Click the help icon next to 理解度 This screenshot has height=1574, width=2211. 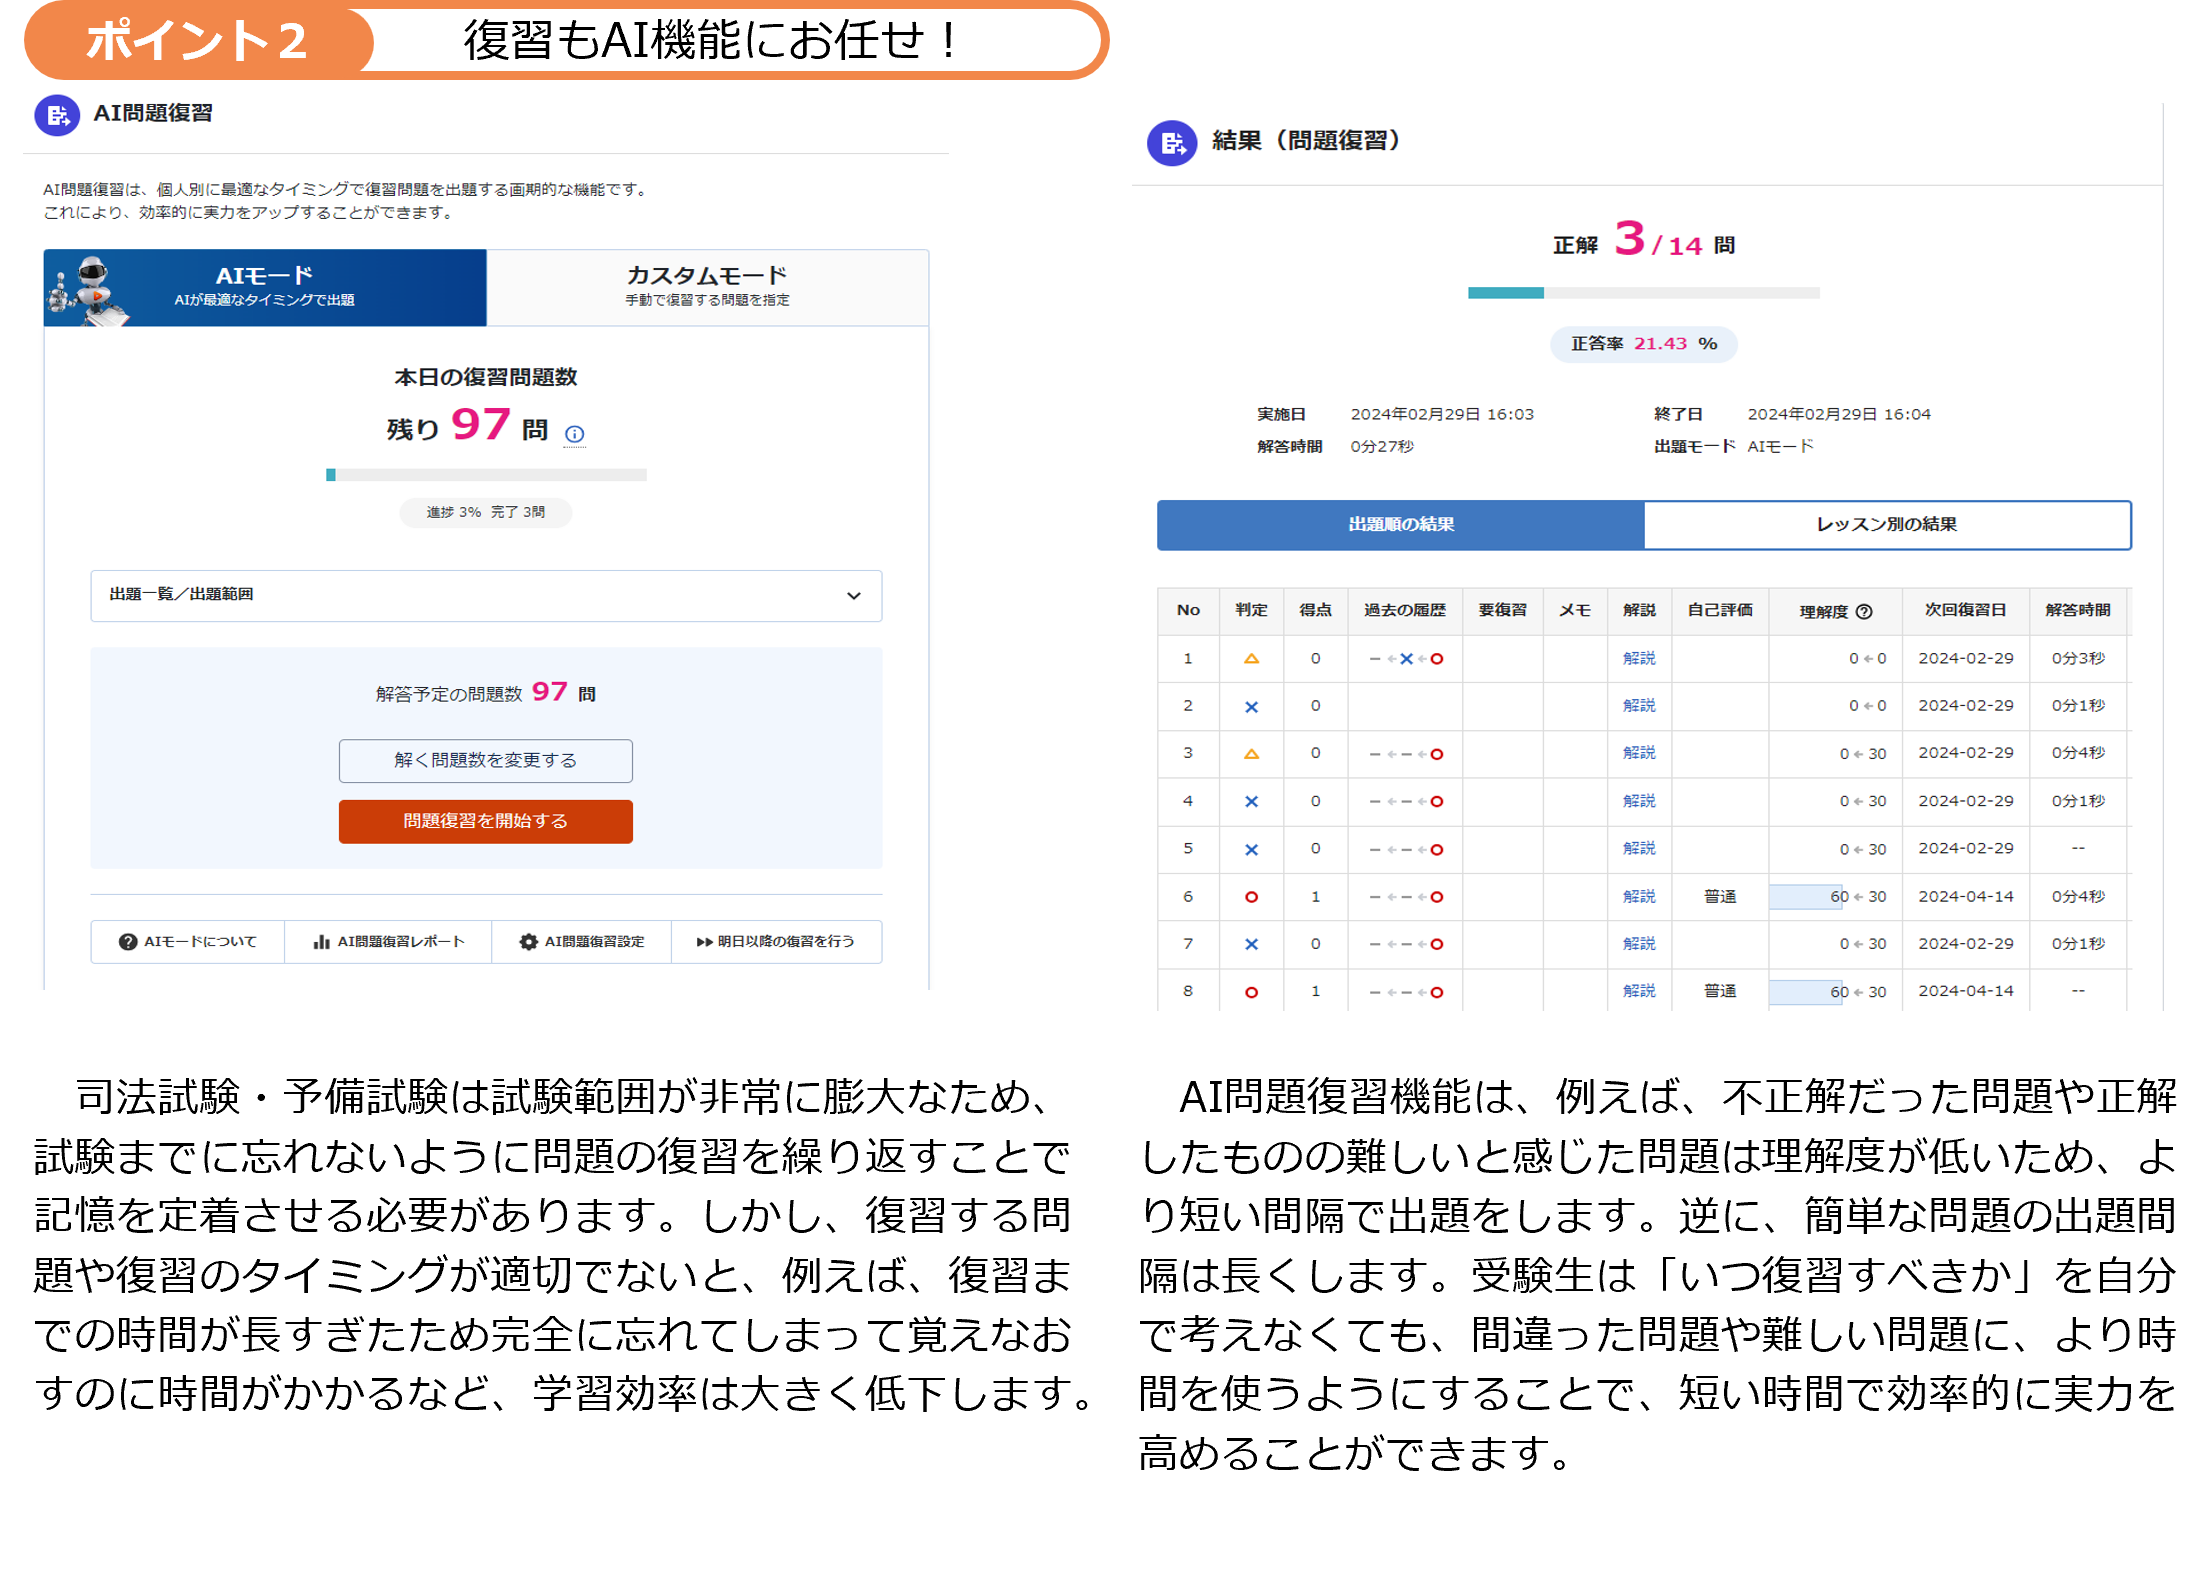1864,612
